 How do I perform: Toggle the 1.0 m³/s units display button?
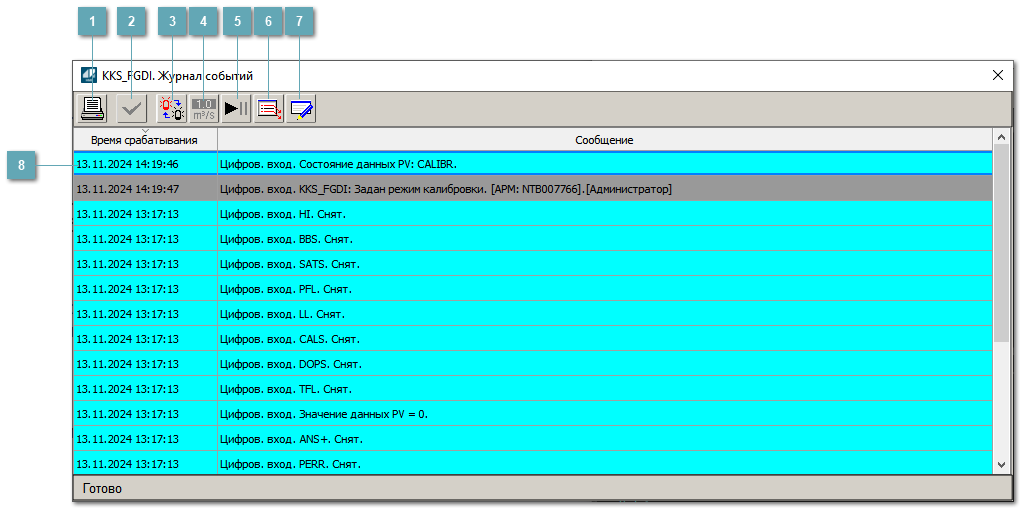(204, 108)
